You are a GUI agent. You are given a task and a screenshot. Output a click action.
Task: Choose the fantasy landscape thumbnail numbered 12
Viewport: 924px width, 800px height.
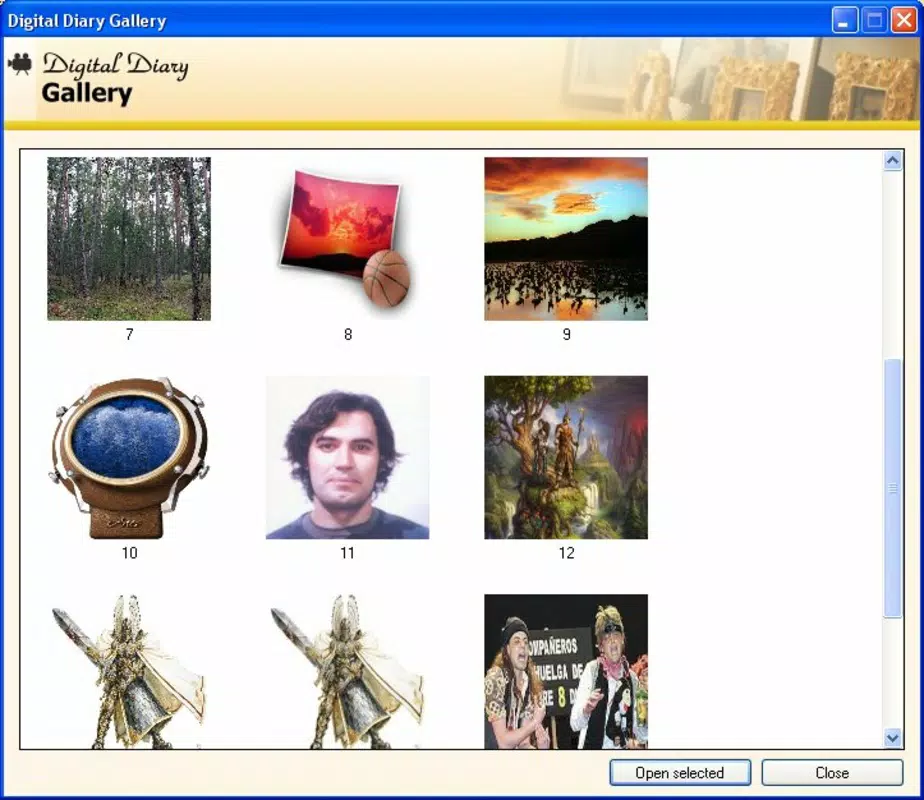(566, 458)
